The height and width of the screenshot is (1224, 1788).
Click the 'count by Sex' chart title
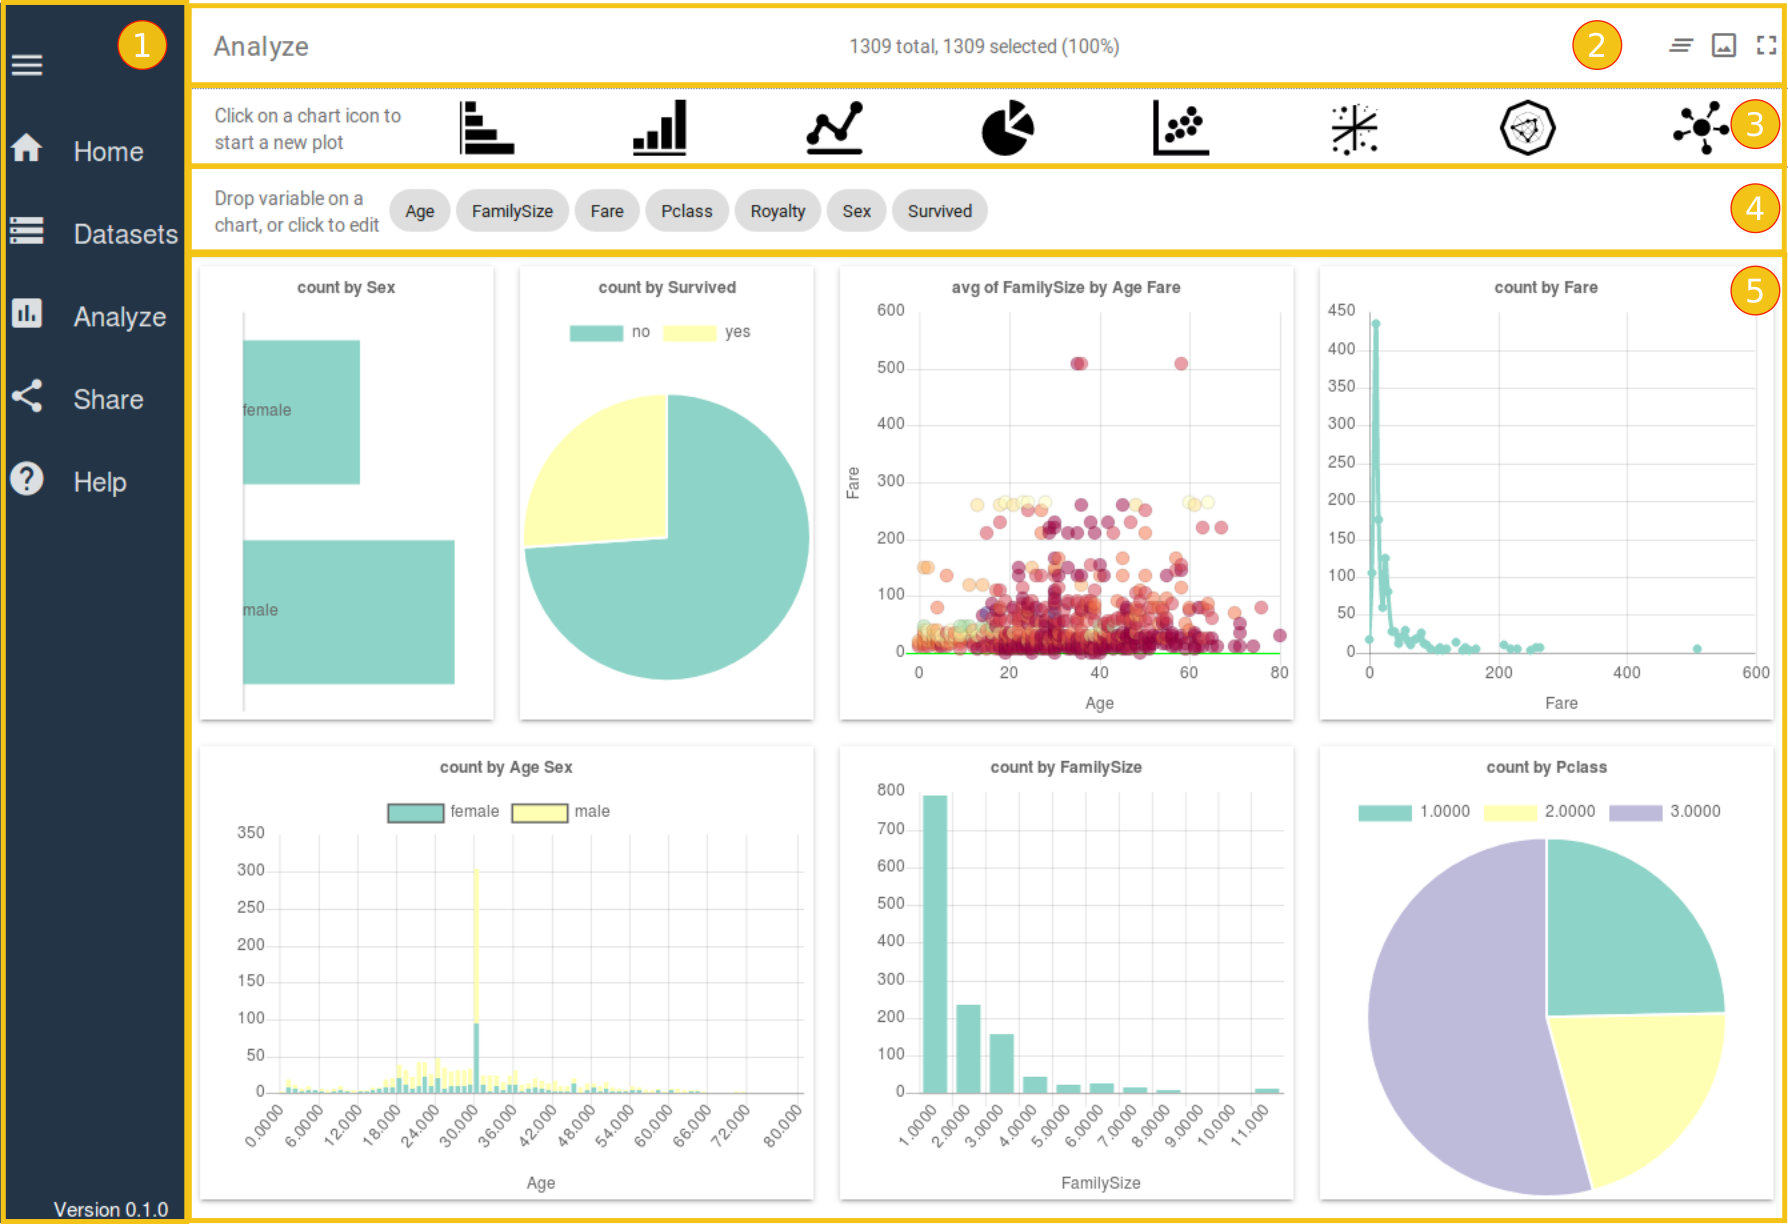[x=346, y=288]
